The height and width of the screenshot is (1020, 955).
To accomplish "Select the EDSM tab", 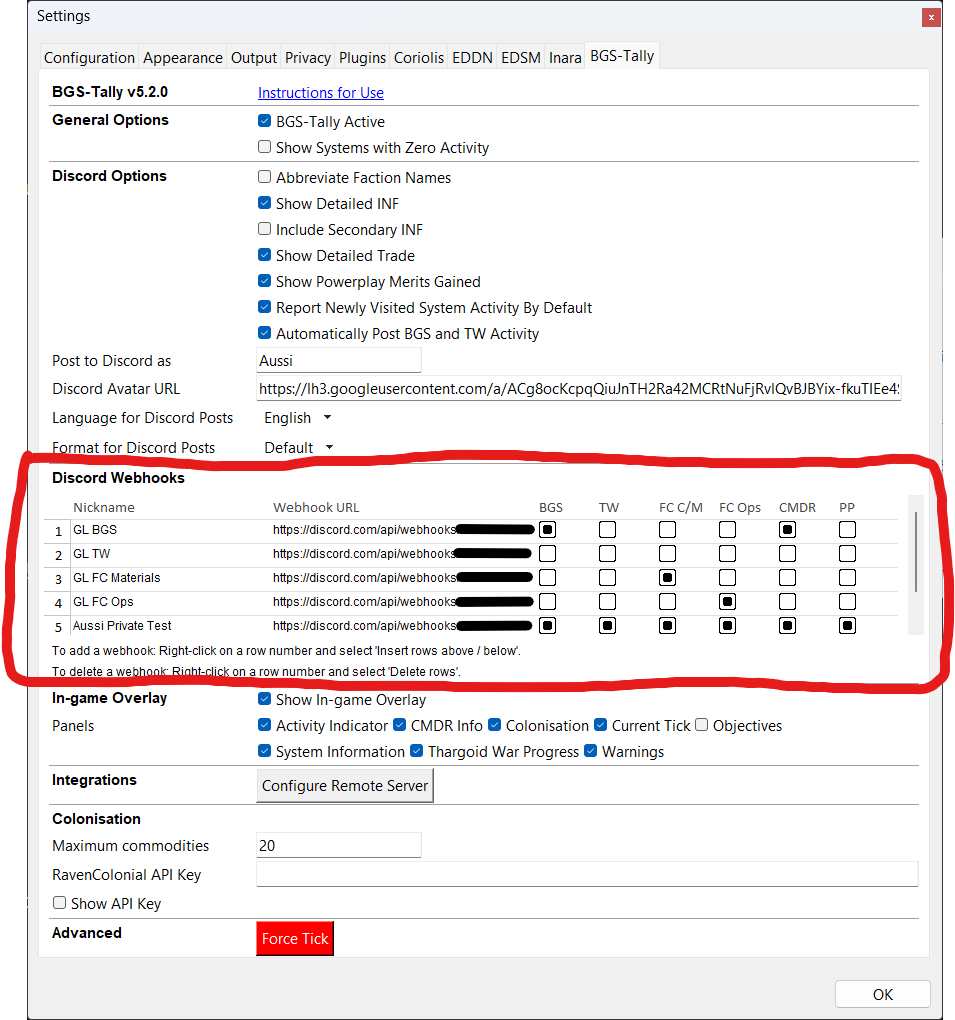I will click(x=520, y=58).
